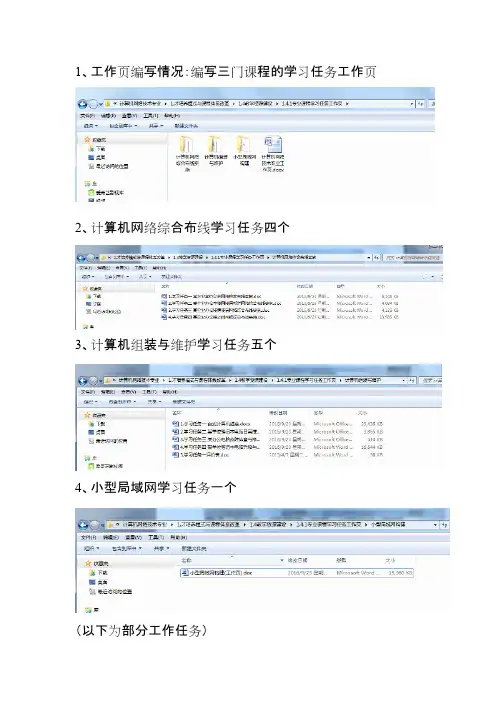The width and height of the screenshot is (496, 702).
Task: Open 帮助(H) menu in the 小型局域网构建 window
Action: coord(178,537)
